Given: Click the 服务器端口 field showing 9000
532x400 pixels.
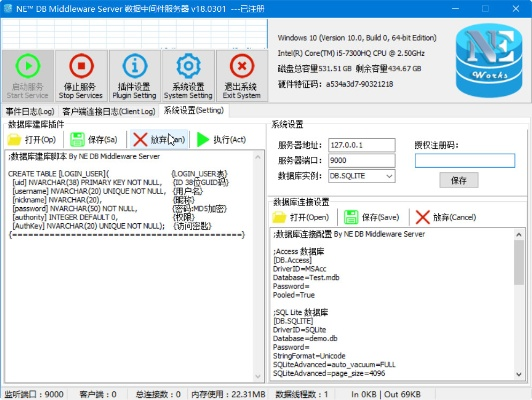Looking at the screenshot, I should tap(362, 160).
